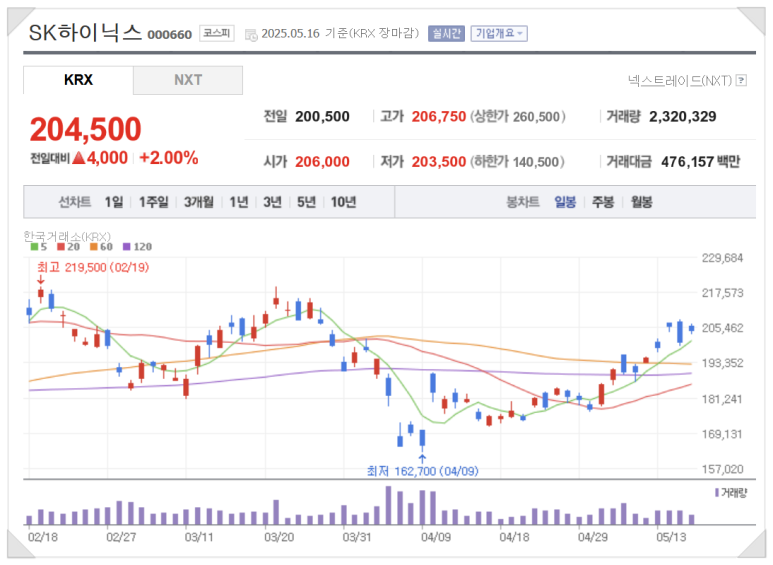This screenshot has width=773, height=565.
Task: Click the 하한가 140,500 lower limit text
Action: point(517,162)
